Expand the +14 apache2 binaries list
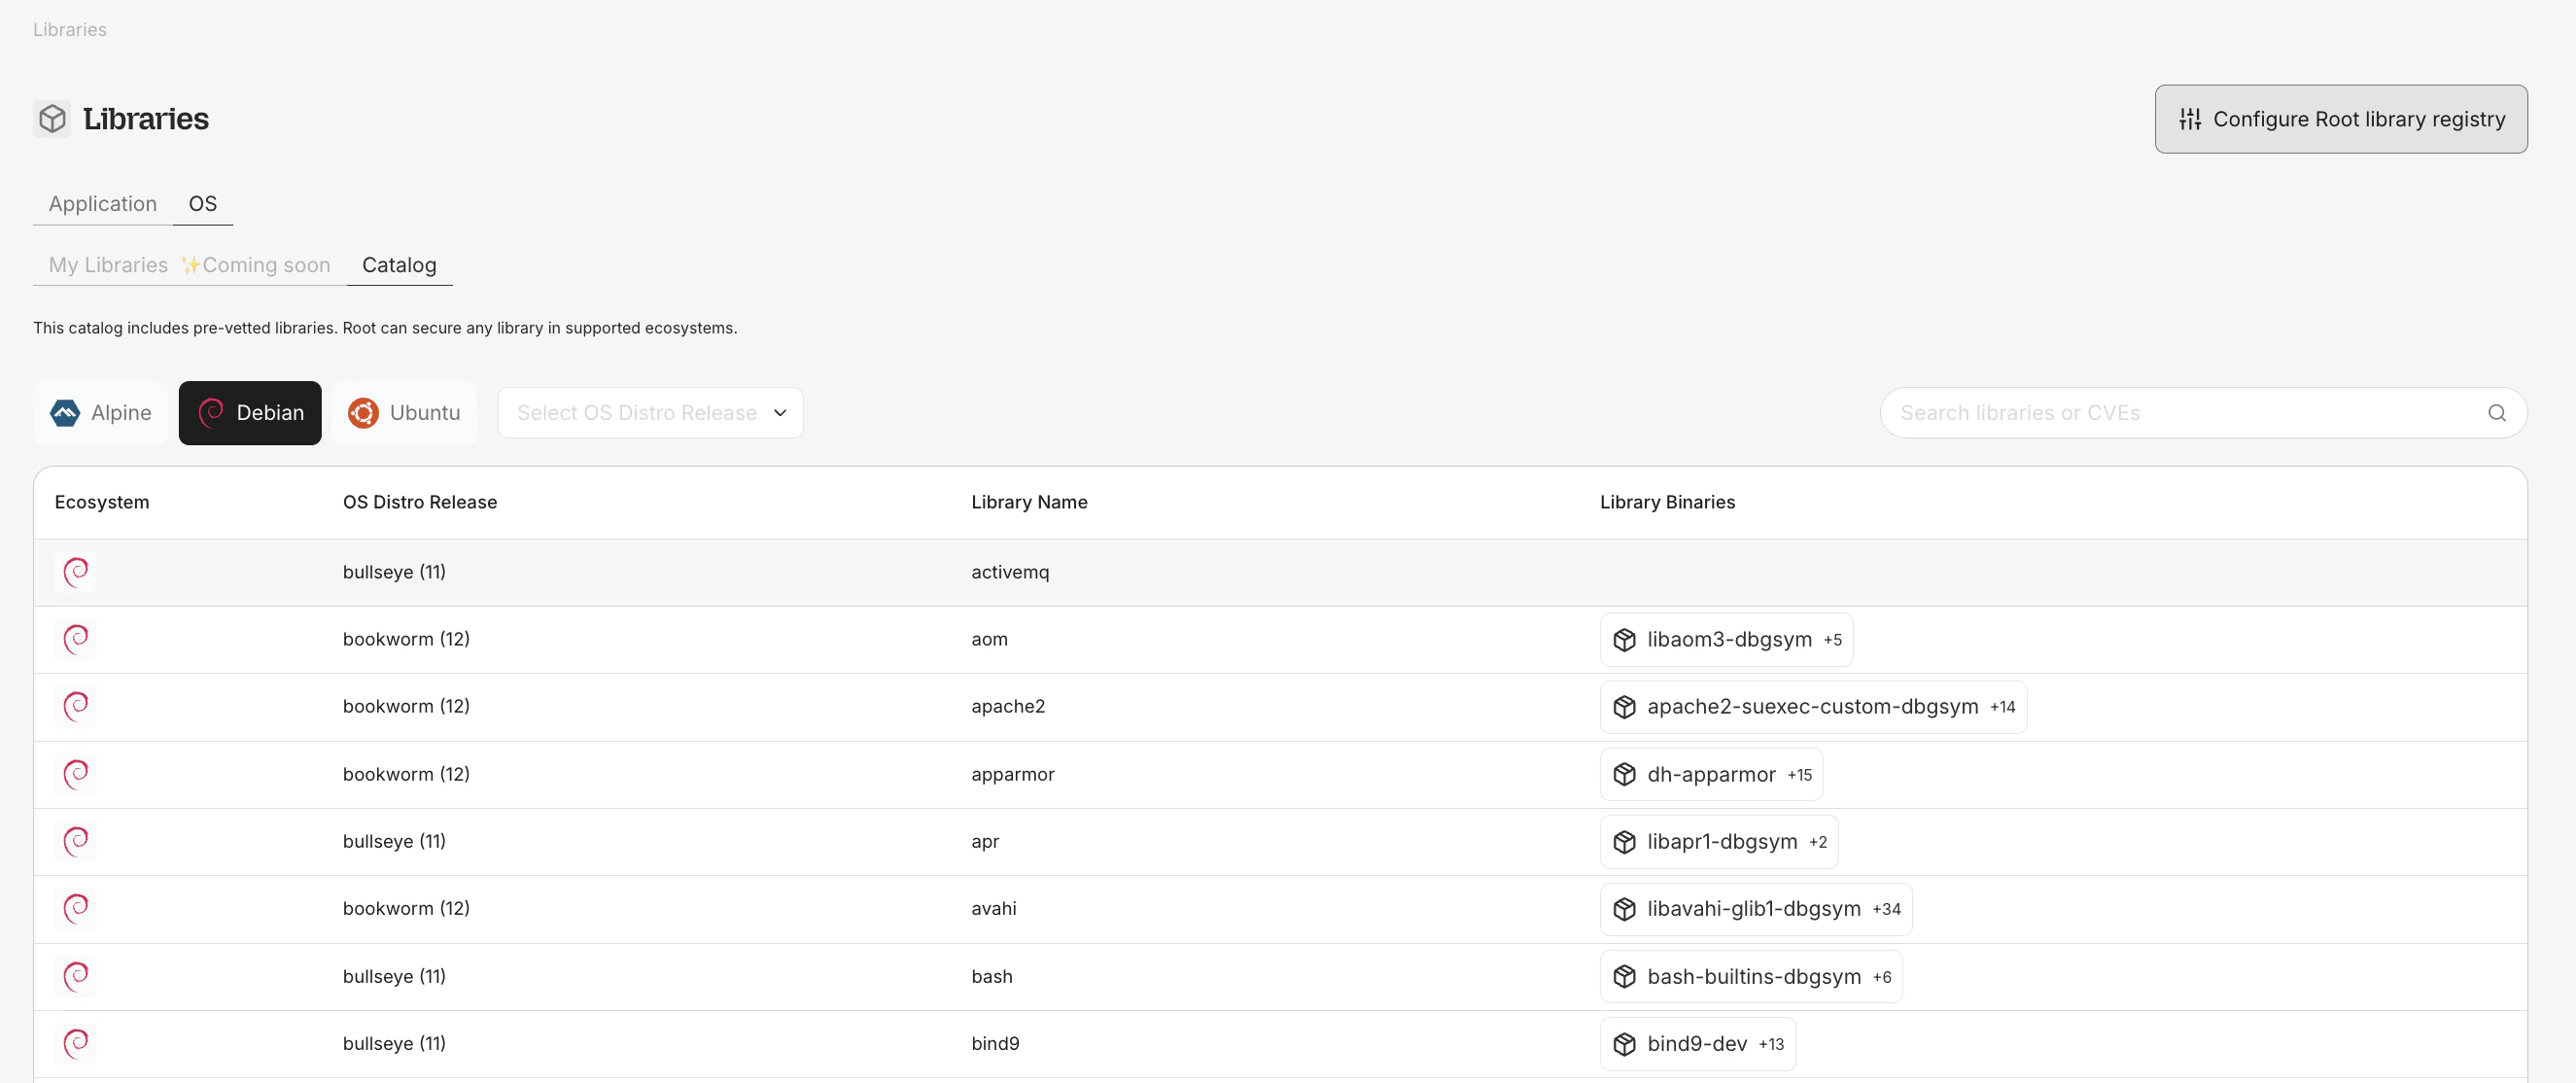This screenshot has width=2576, height=1083. 2002,707
